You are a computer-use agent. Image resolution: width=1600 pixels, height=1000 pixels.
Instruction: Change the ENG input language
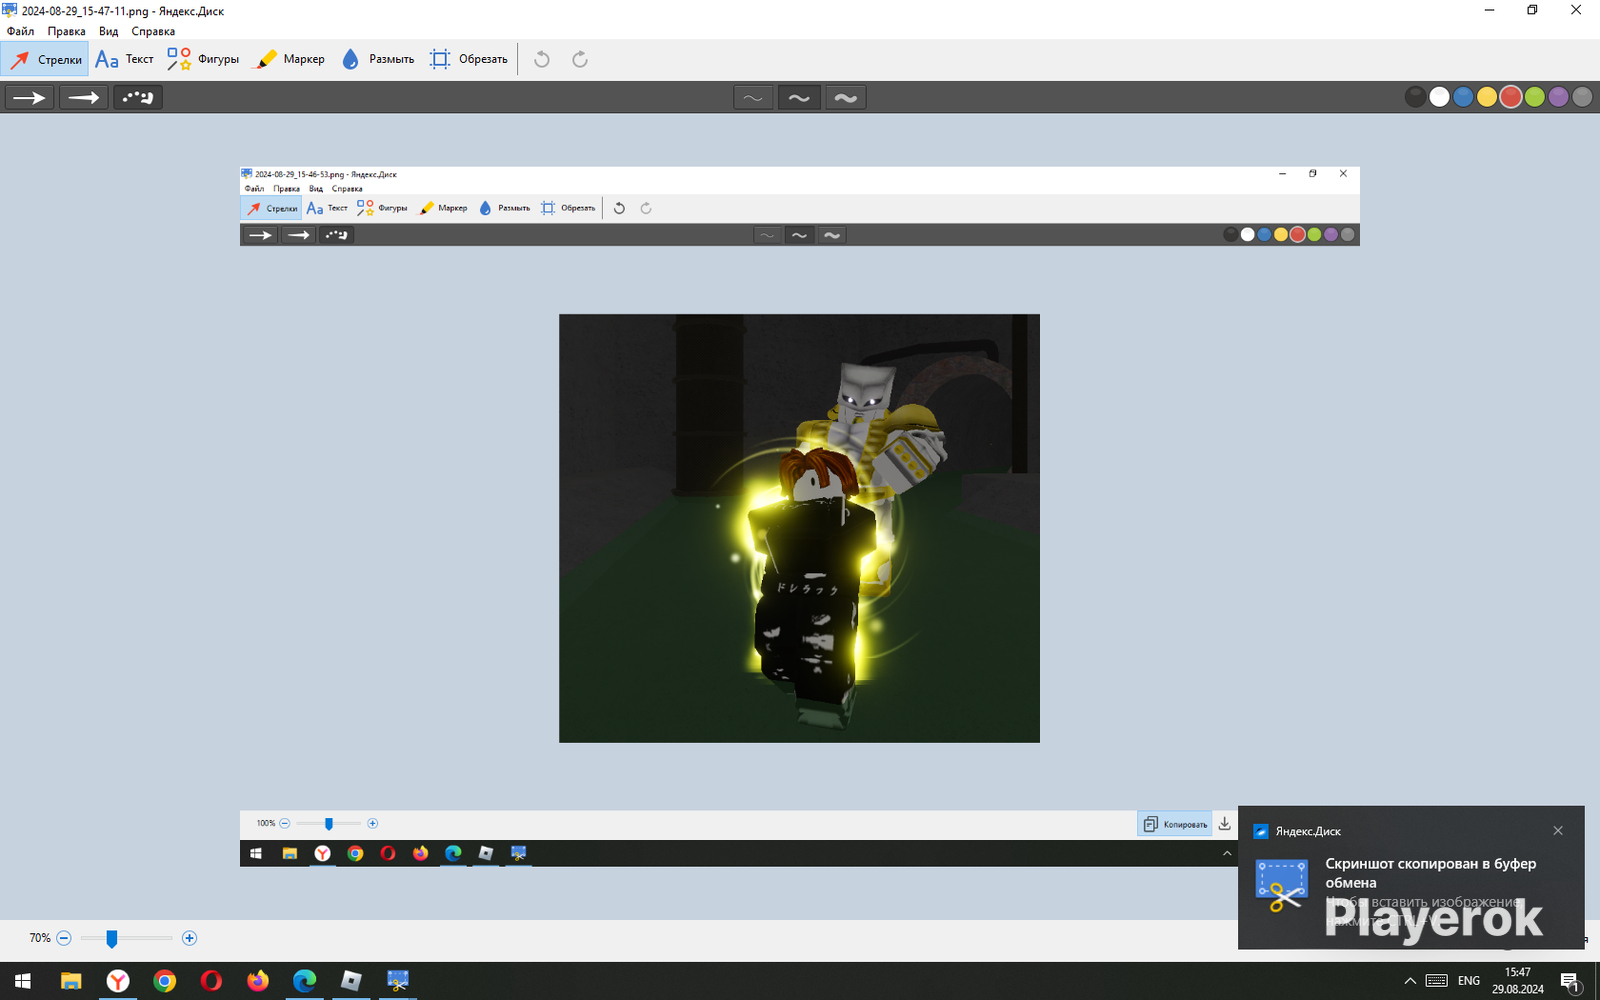(1469, 981)
